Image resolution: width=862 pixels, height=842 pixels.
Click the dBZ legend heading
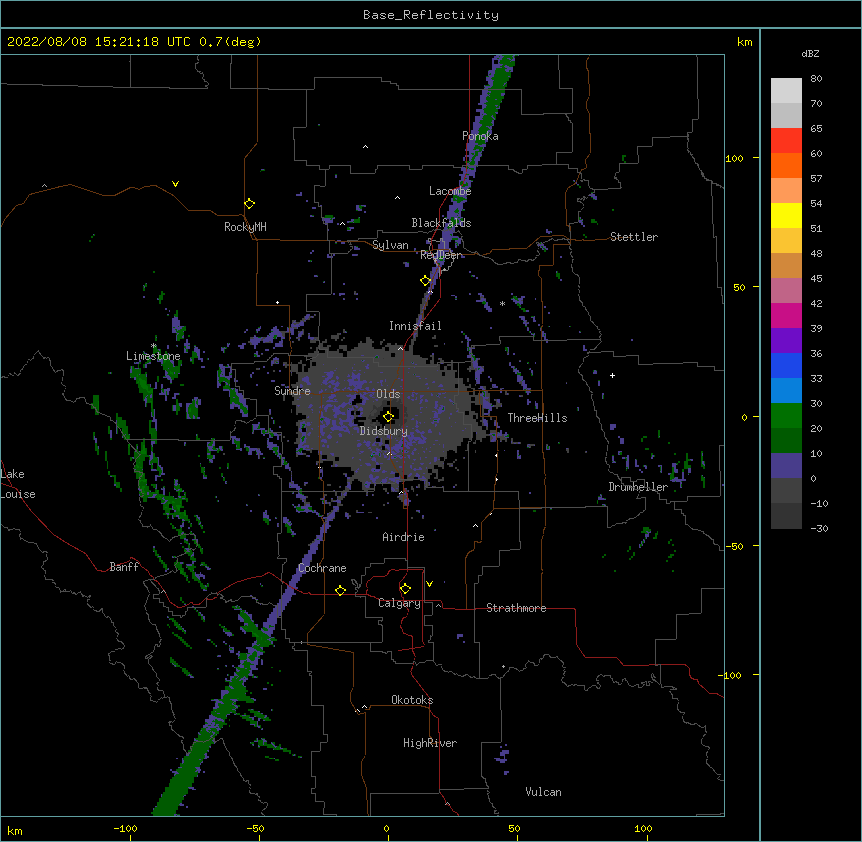tap(810, 53)
